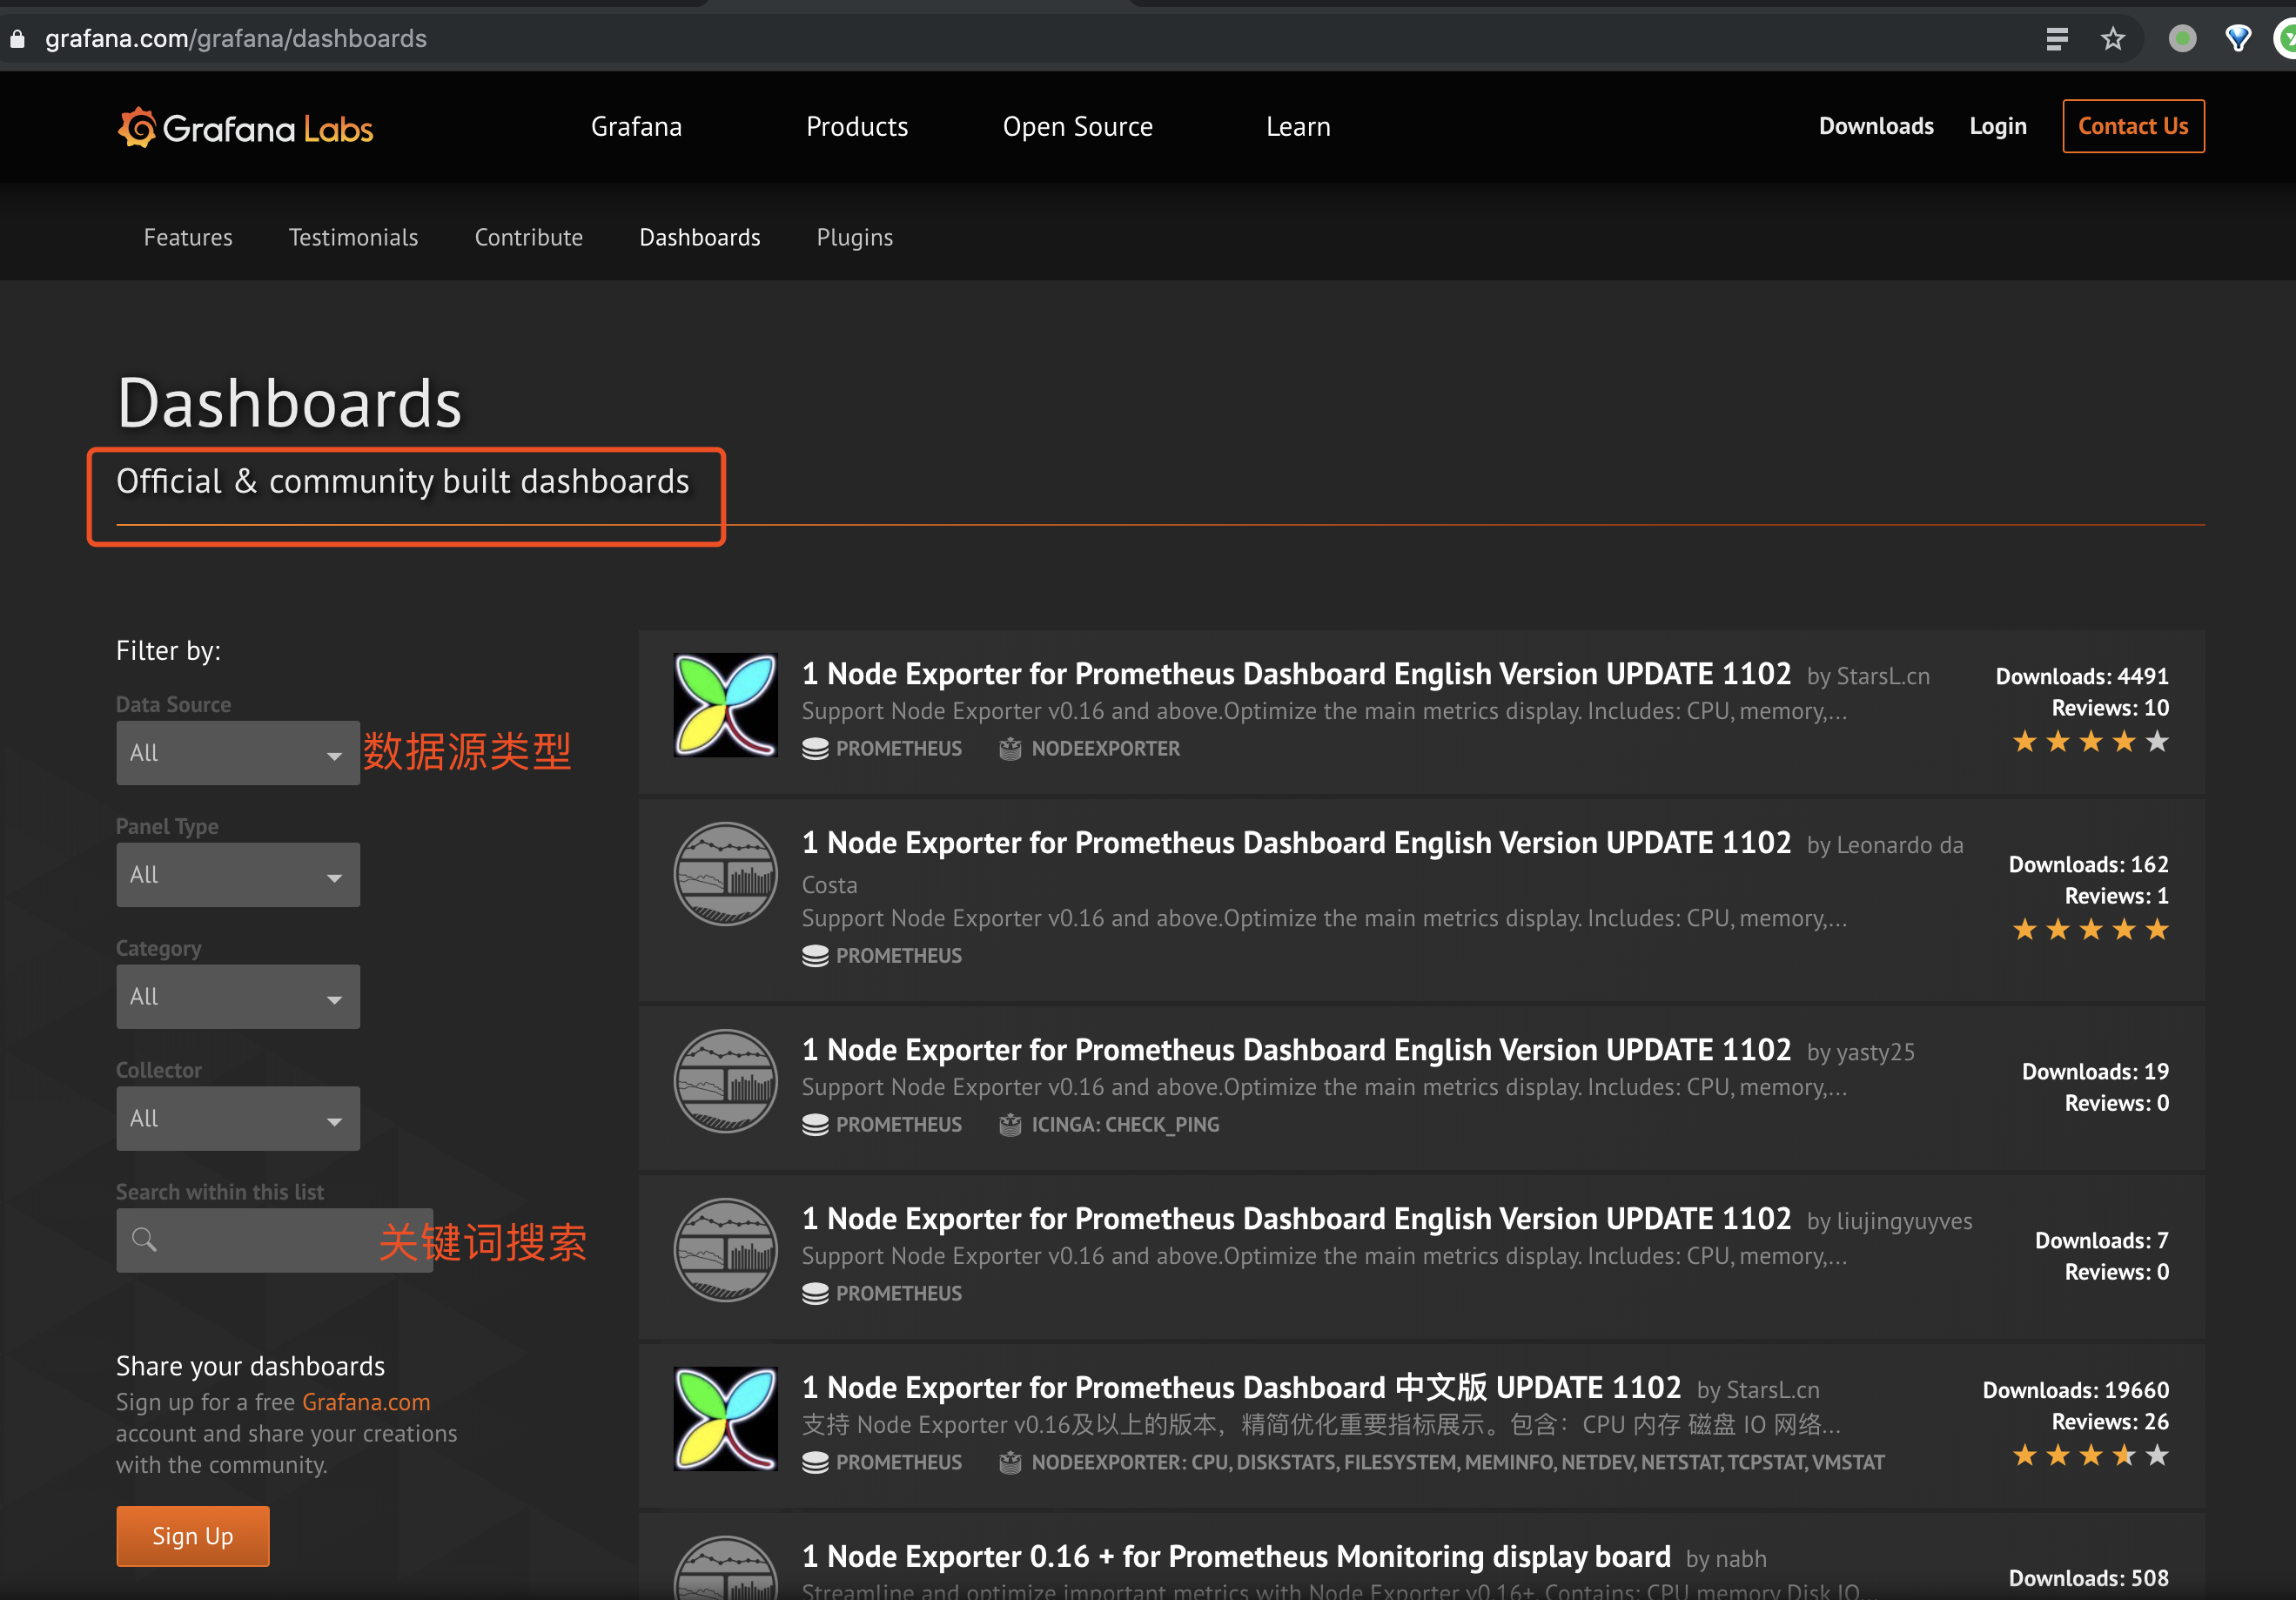Click the Downloads navigation menu item
The image size is (2296, 1600).
pos(1874,125)
